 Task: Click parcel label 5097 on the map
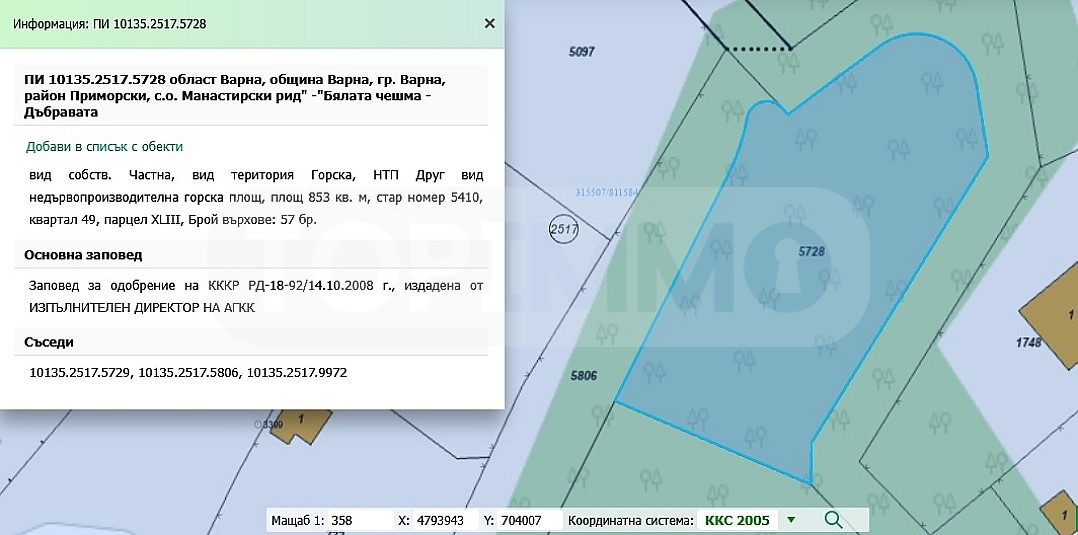coord(582,52)
